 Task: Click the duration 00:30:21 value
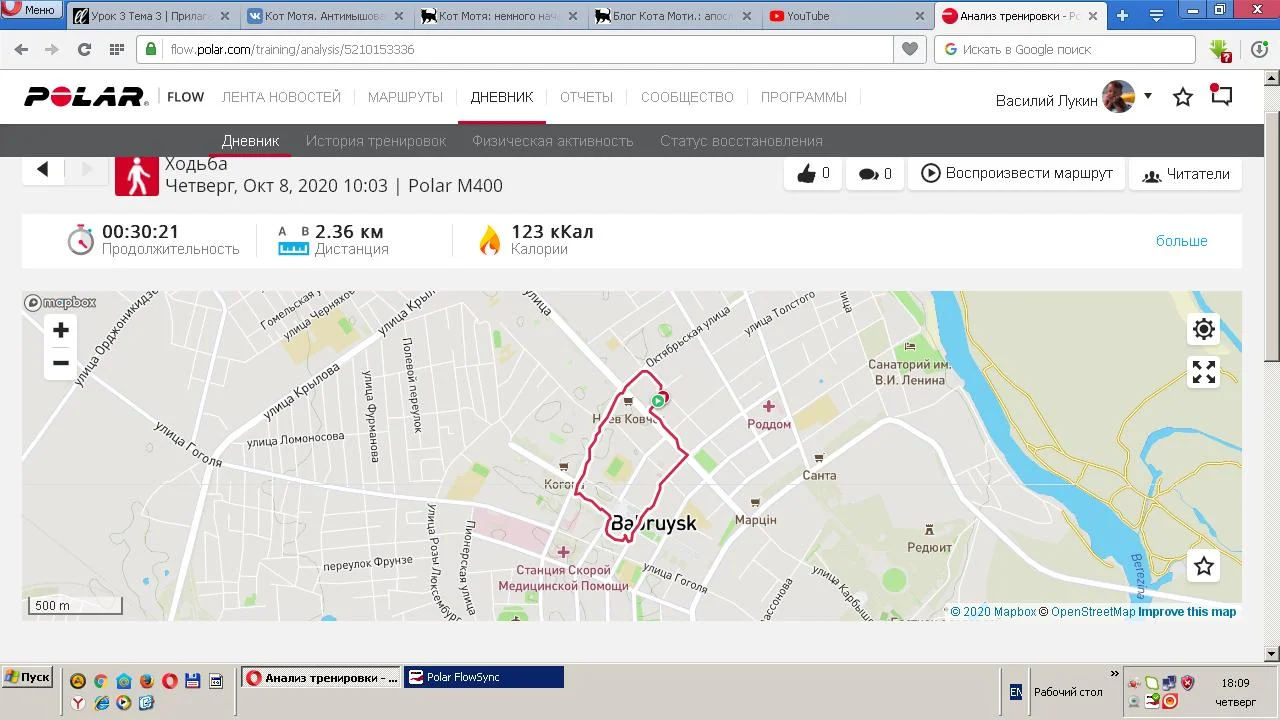tap(140, 232)
